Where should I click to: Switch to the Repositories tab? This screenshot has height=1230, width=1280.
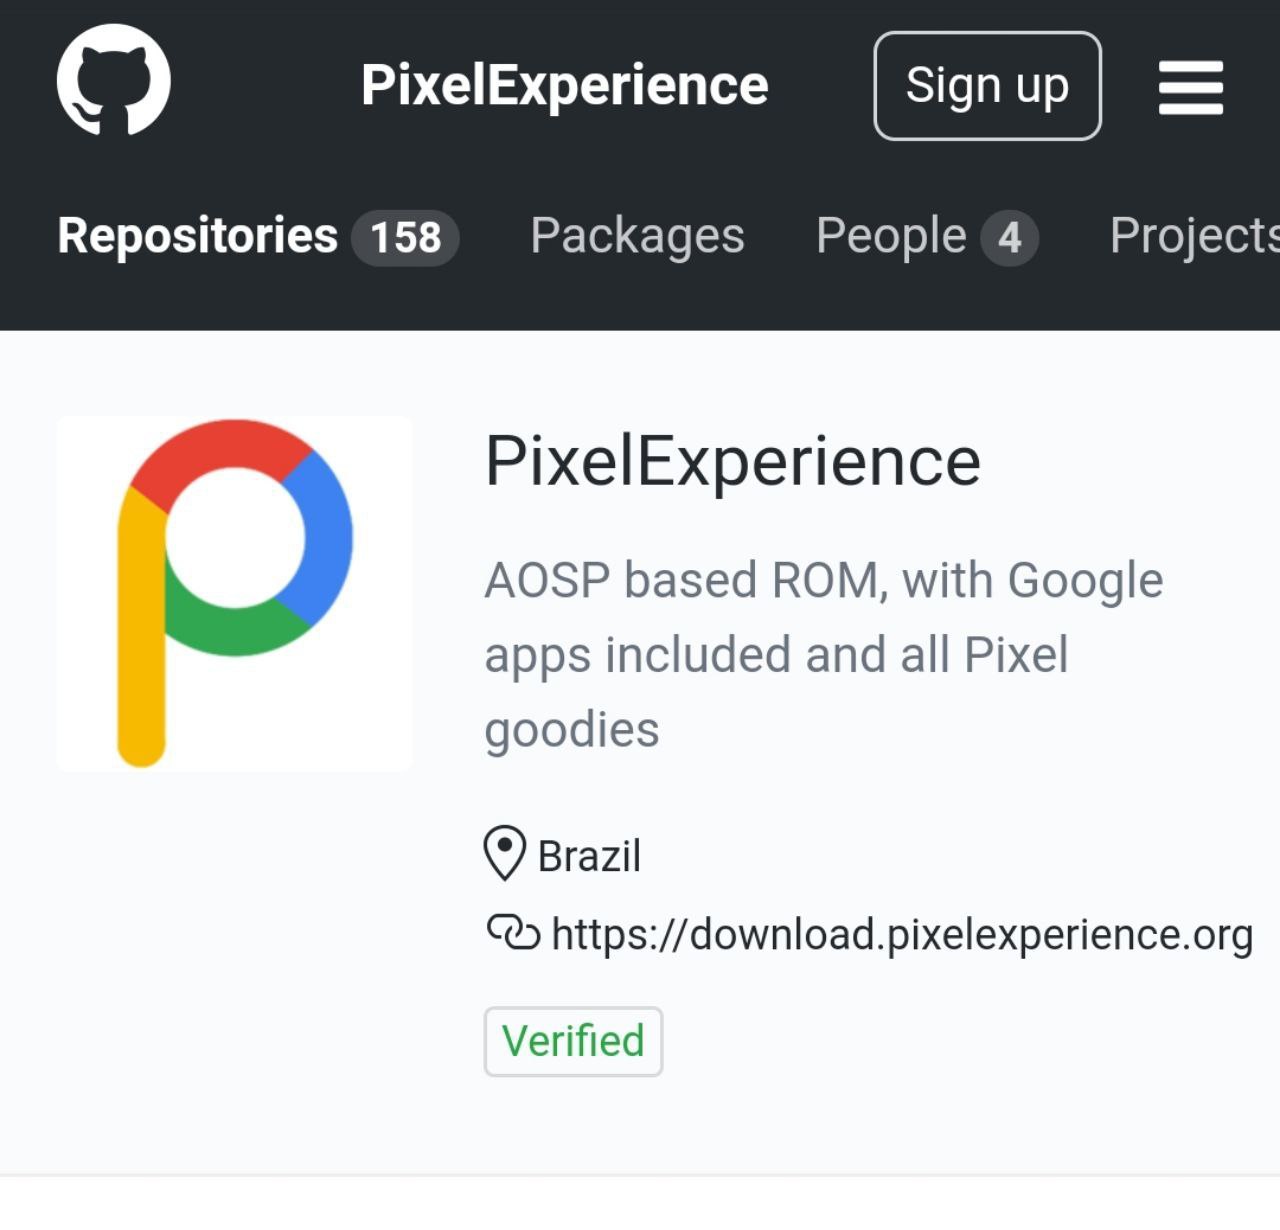pyautogui.click(x=258, y=237)
